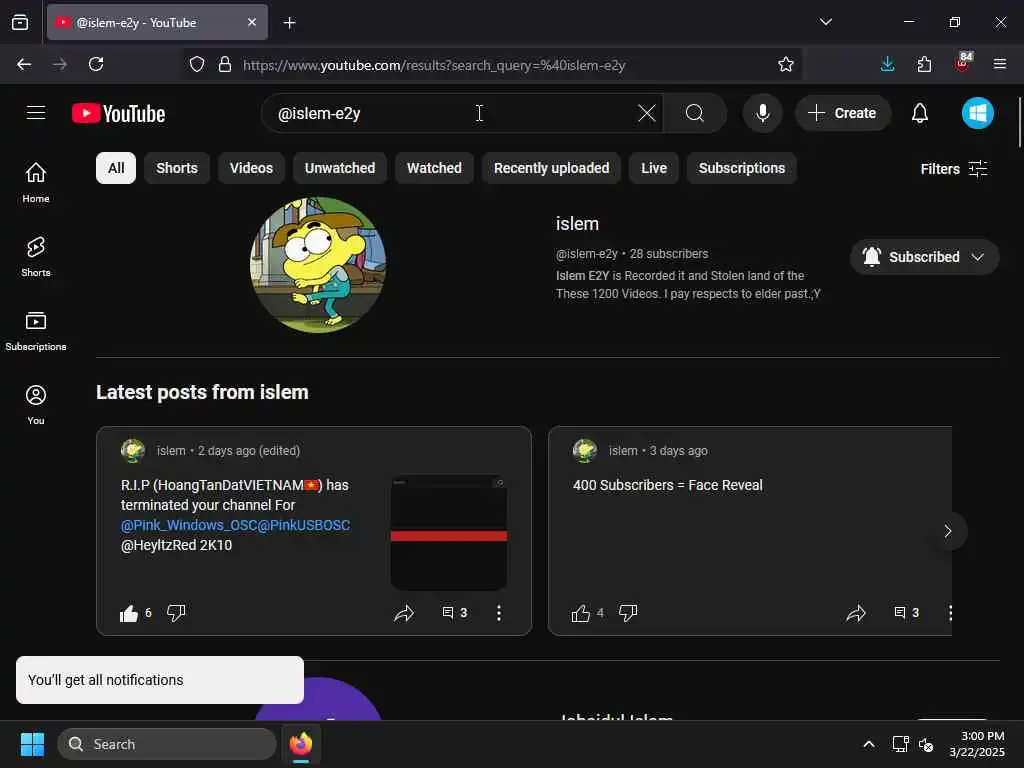
Task: Open the image thumbnail in the R.I.P post
Action: pyautogui.click(x=449, y=533)
